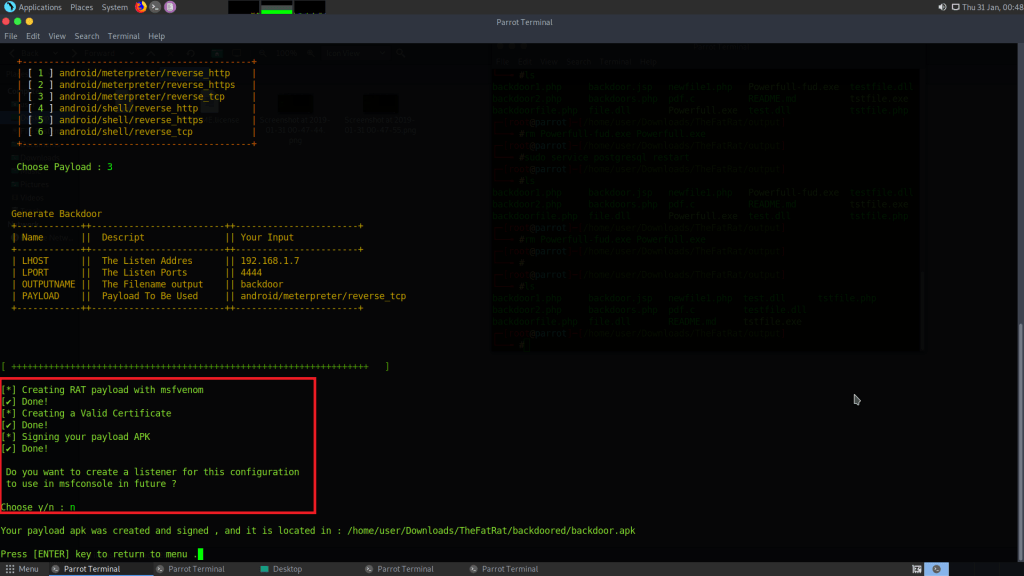Click the 'Parrot Terminal' window title
1024x576 pixels.
point(524,22)
